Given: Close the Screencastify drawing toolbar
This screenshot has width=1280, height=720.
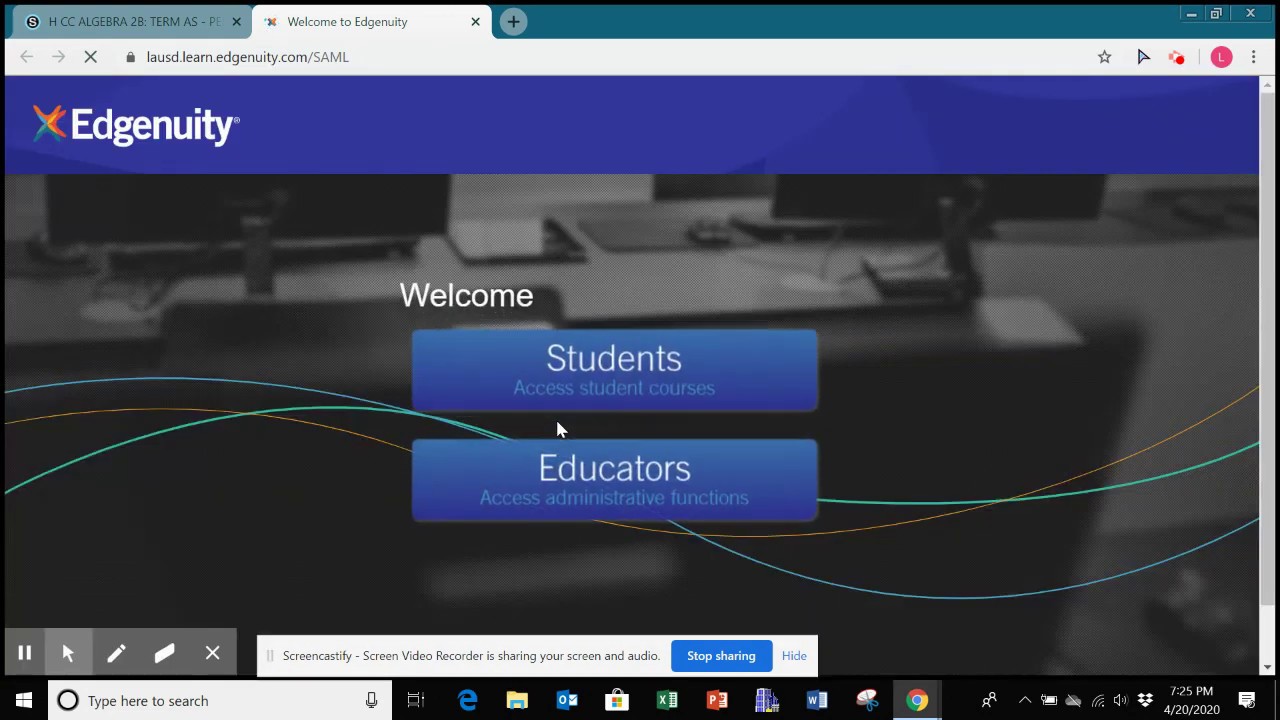Looking at the screenshot, I should pos(213,653).
